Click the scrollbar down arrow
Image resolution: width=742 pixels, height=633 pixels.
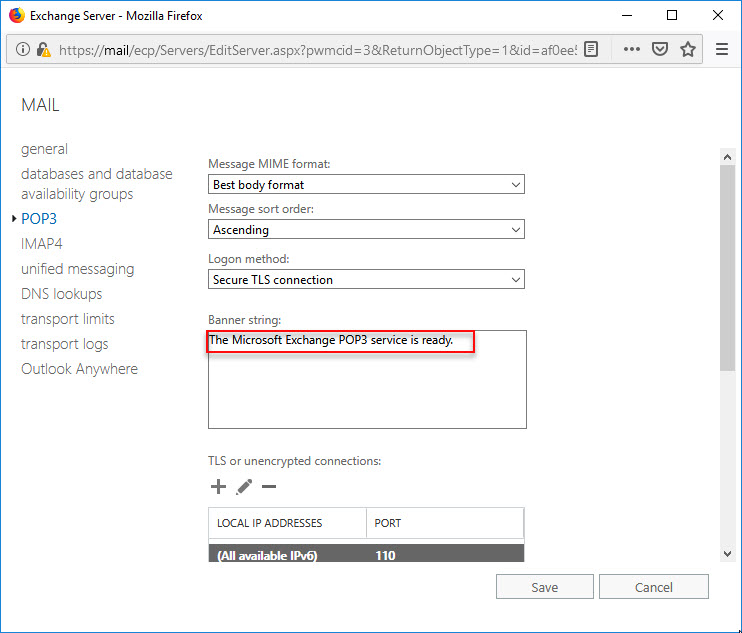(727, 554)
